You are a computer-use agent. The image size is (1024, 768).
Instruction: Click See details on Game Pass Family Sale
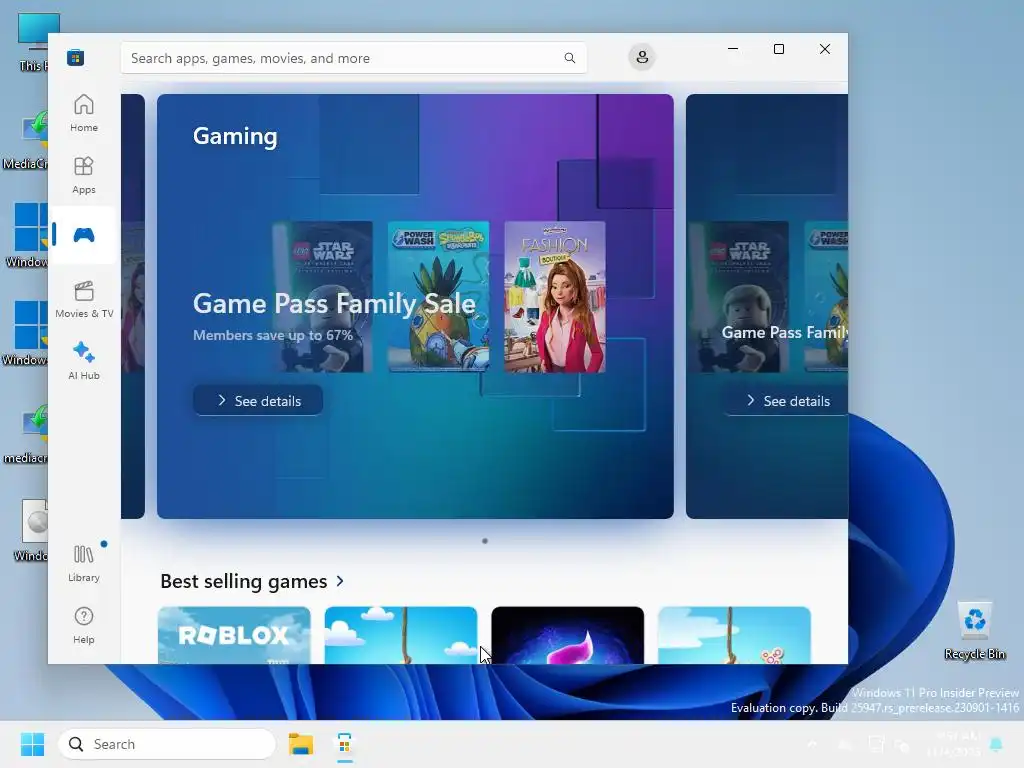258,400
